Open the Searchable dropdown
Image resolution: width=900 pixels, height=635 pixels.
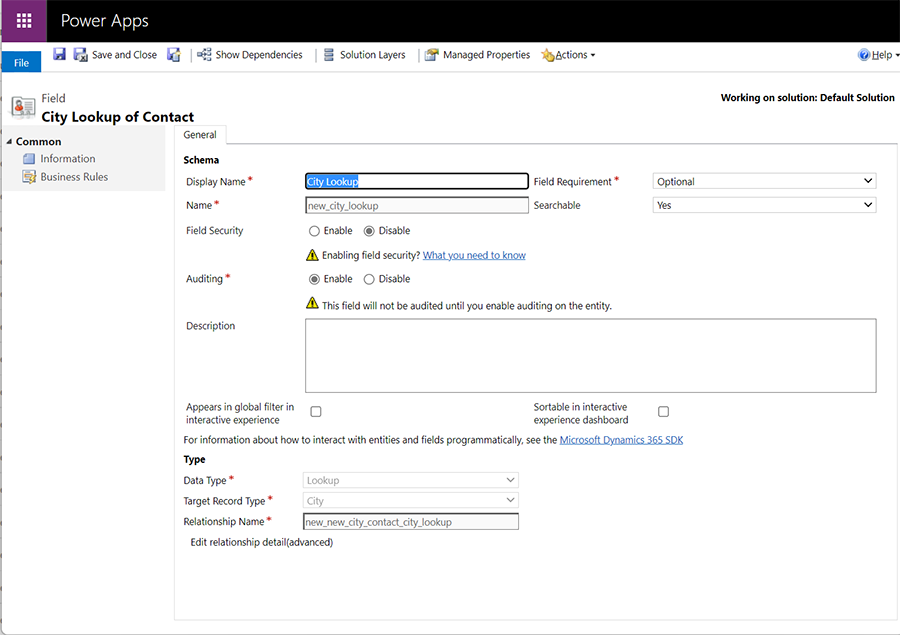click(763, 204)
